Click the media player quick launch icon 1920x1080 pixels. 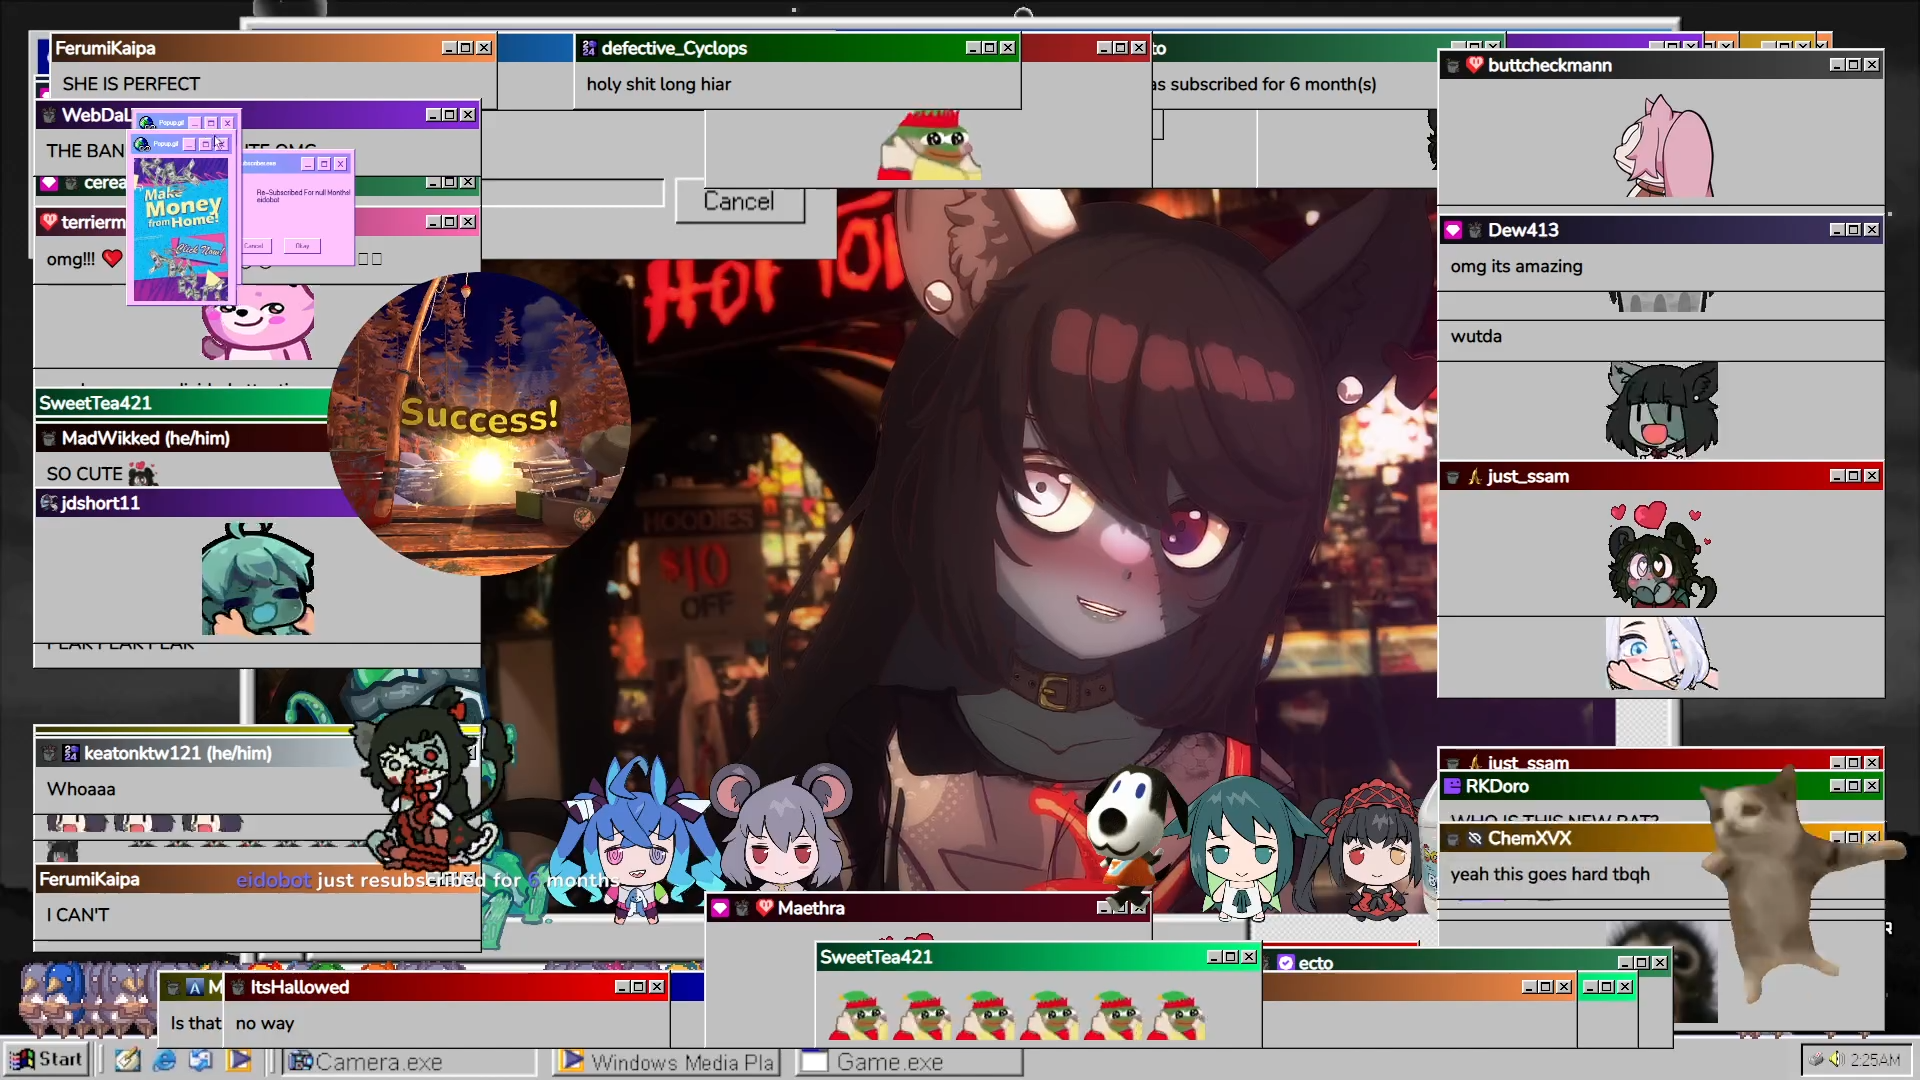(239, 1060)
